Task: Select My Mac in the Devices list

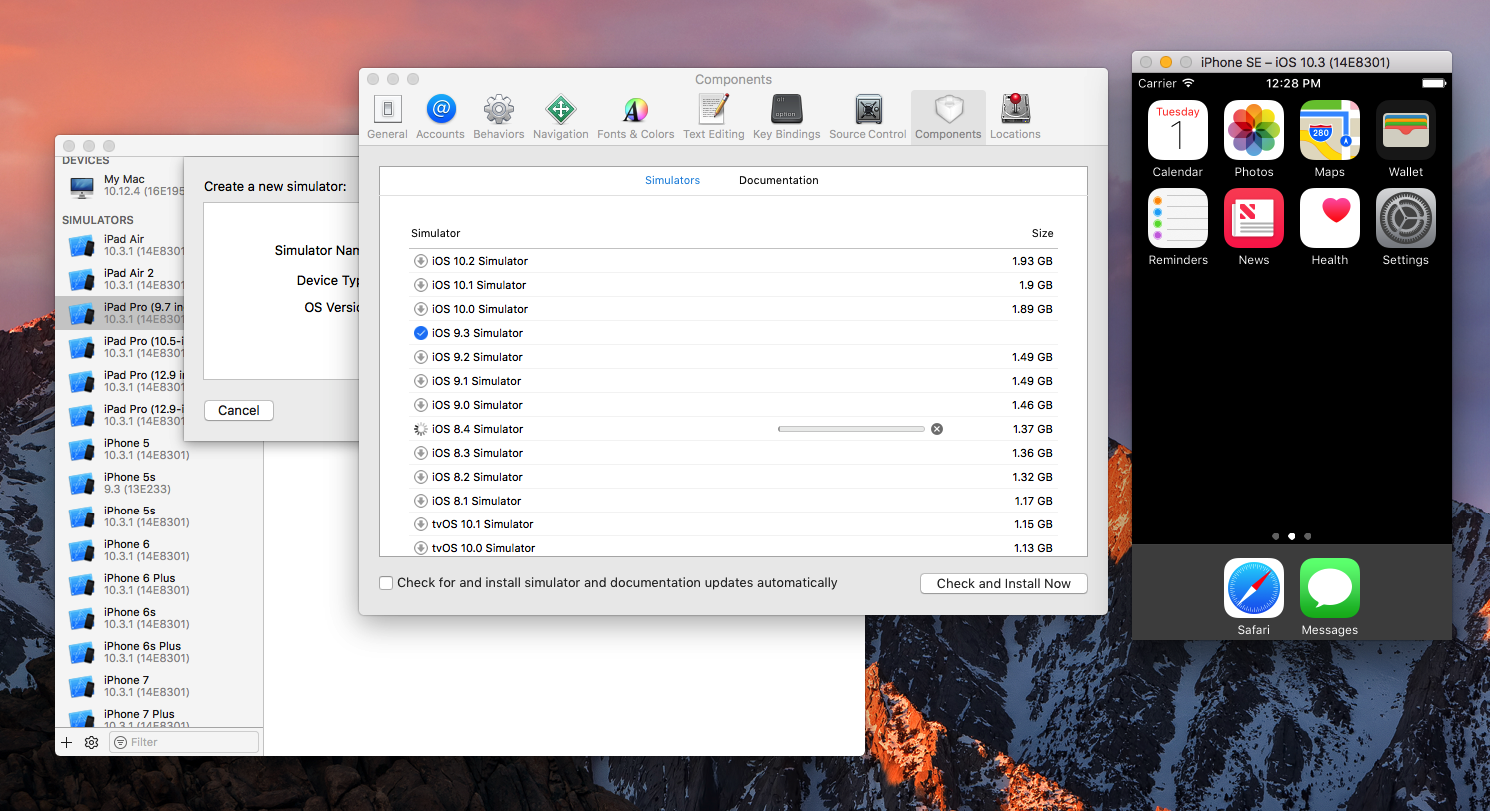Action: click(x=120, y=186)
